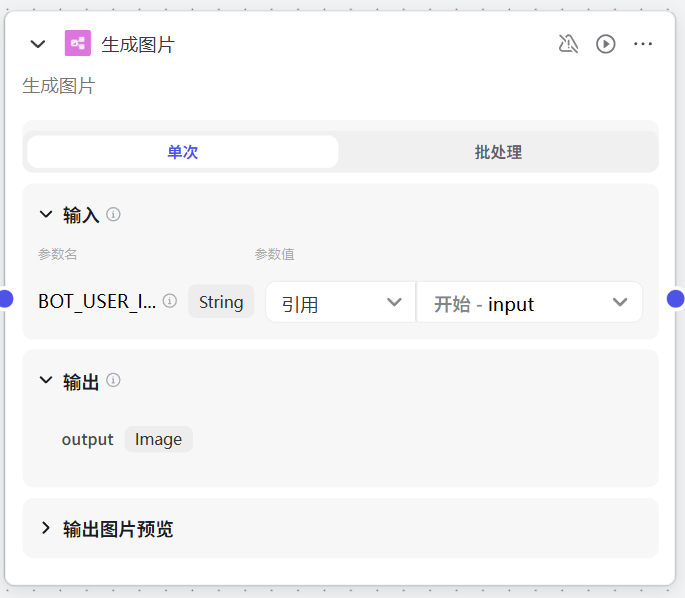Collapse the 输入 section
Viewport: 685px width, 598px height.
click(45, 214)
